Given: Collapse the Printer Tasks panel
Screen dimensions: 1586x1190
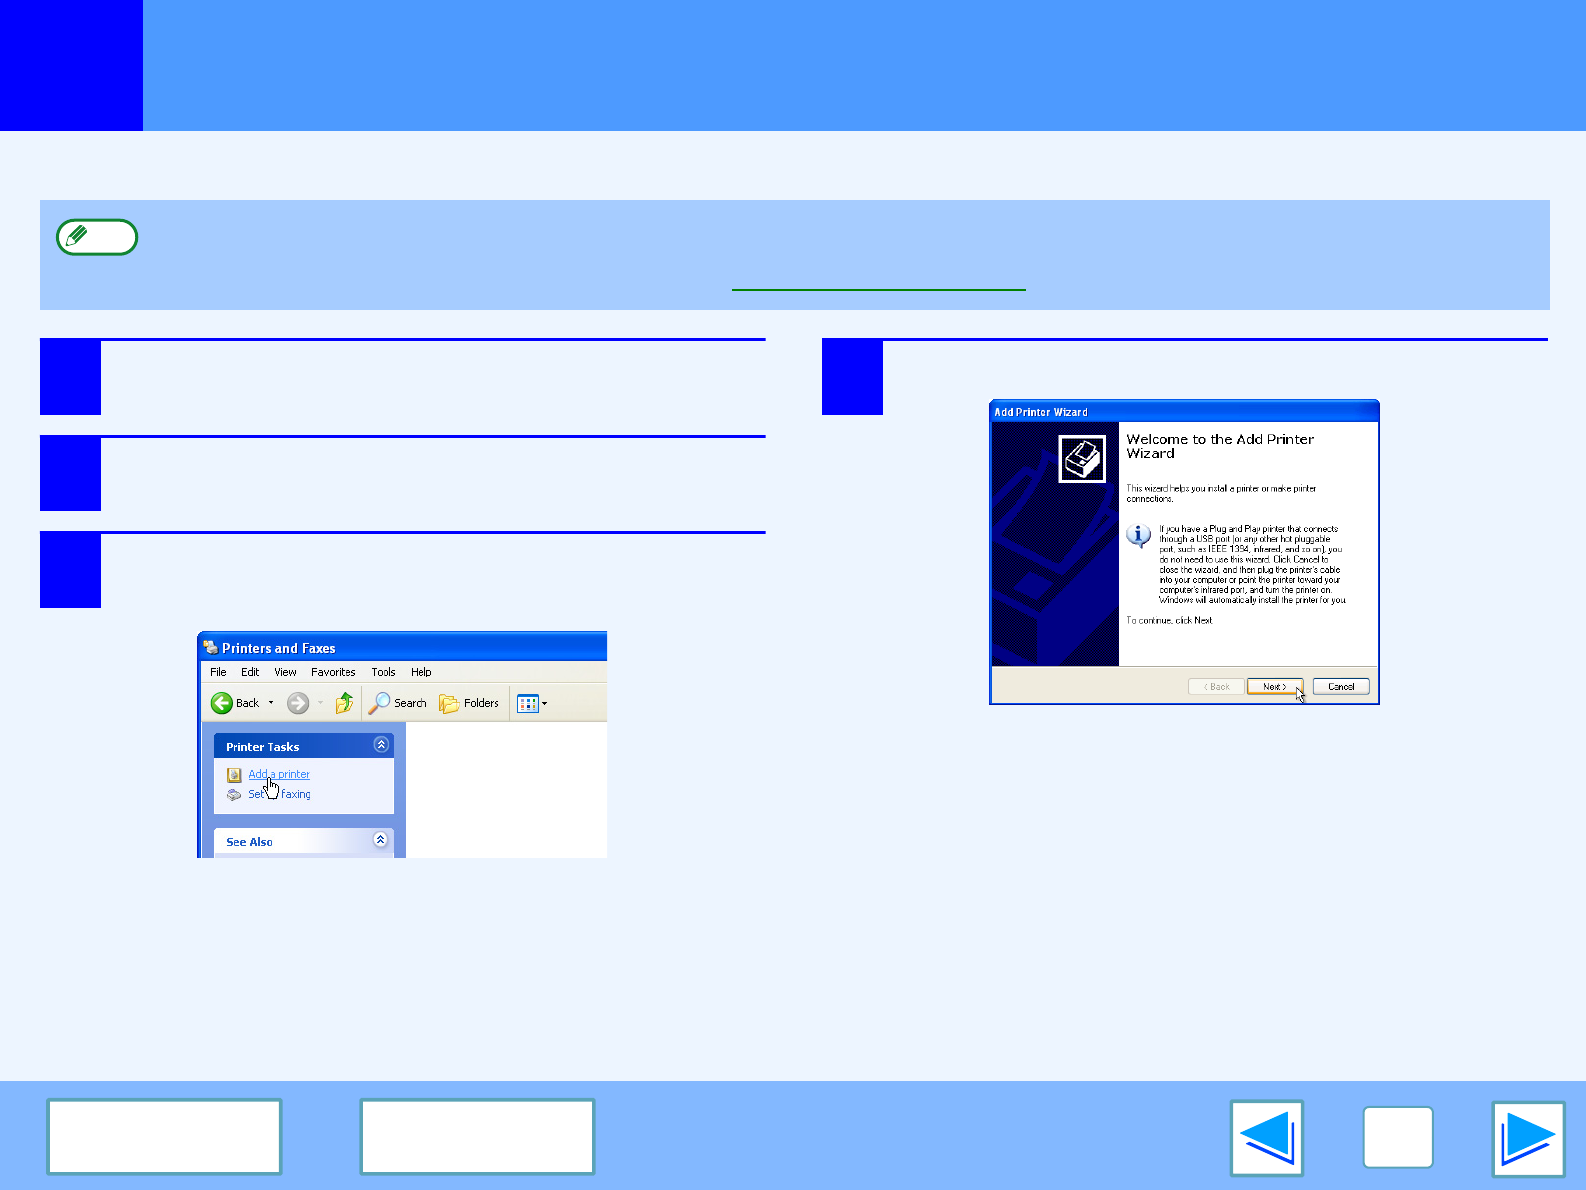Looking at the screenshot, I should pyautogui.click(x=381, y=745).
